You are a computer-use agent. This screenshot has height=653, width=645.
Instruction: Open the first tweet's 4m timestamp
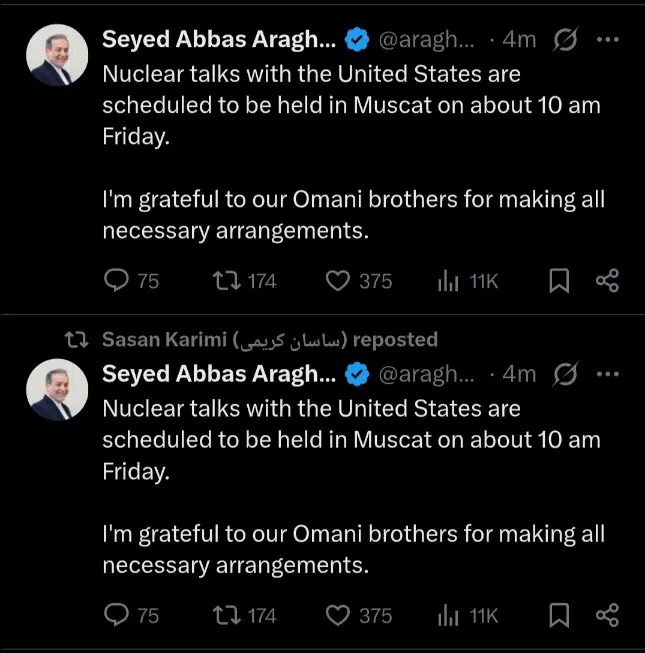(520, 40)
